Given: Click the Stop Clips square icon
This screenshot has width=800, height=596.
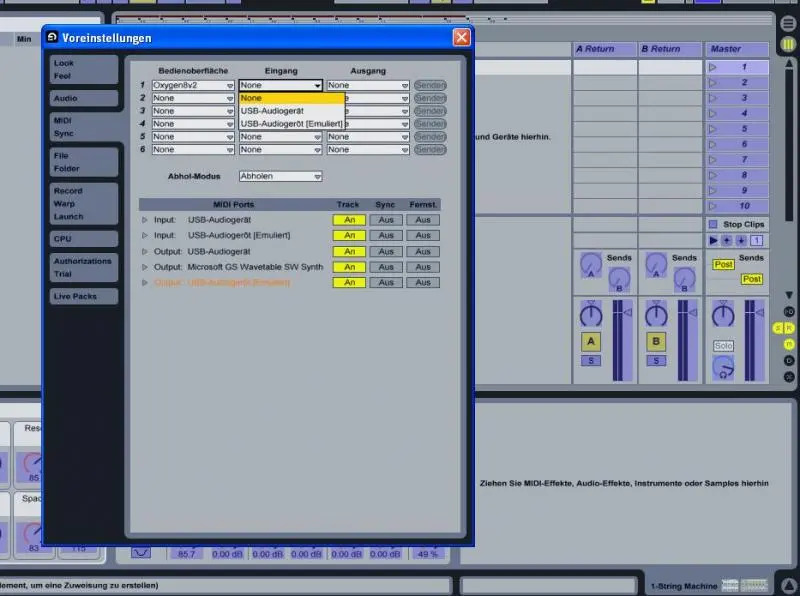Looking at the screenshot, I should tap(713, 224).
